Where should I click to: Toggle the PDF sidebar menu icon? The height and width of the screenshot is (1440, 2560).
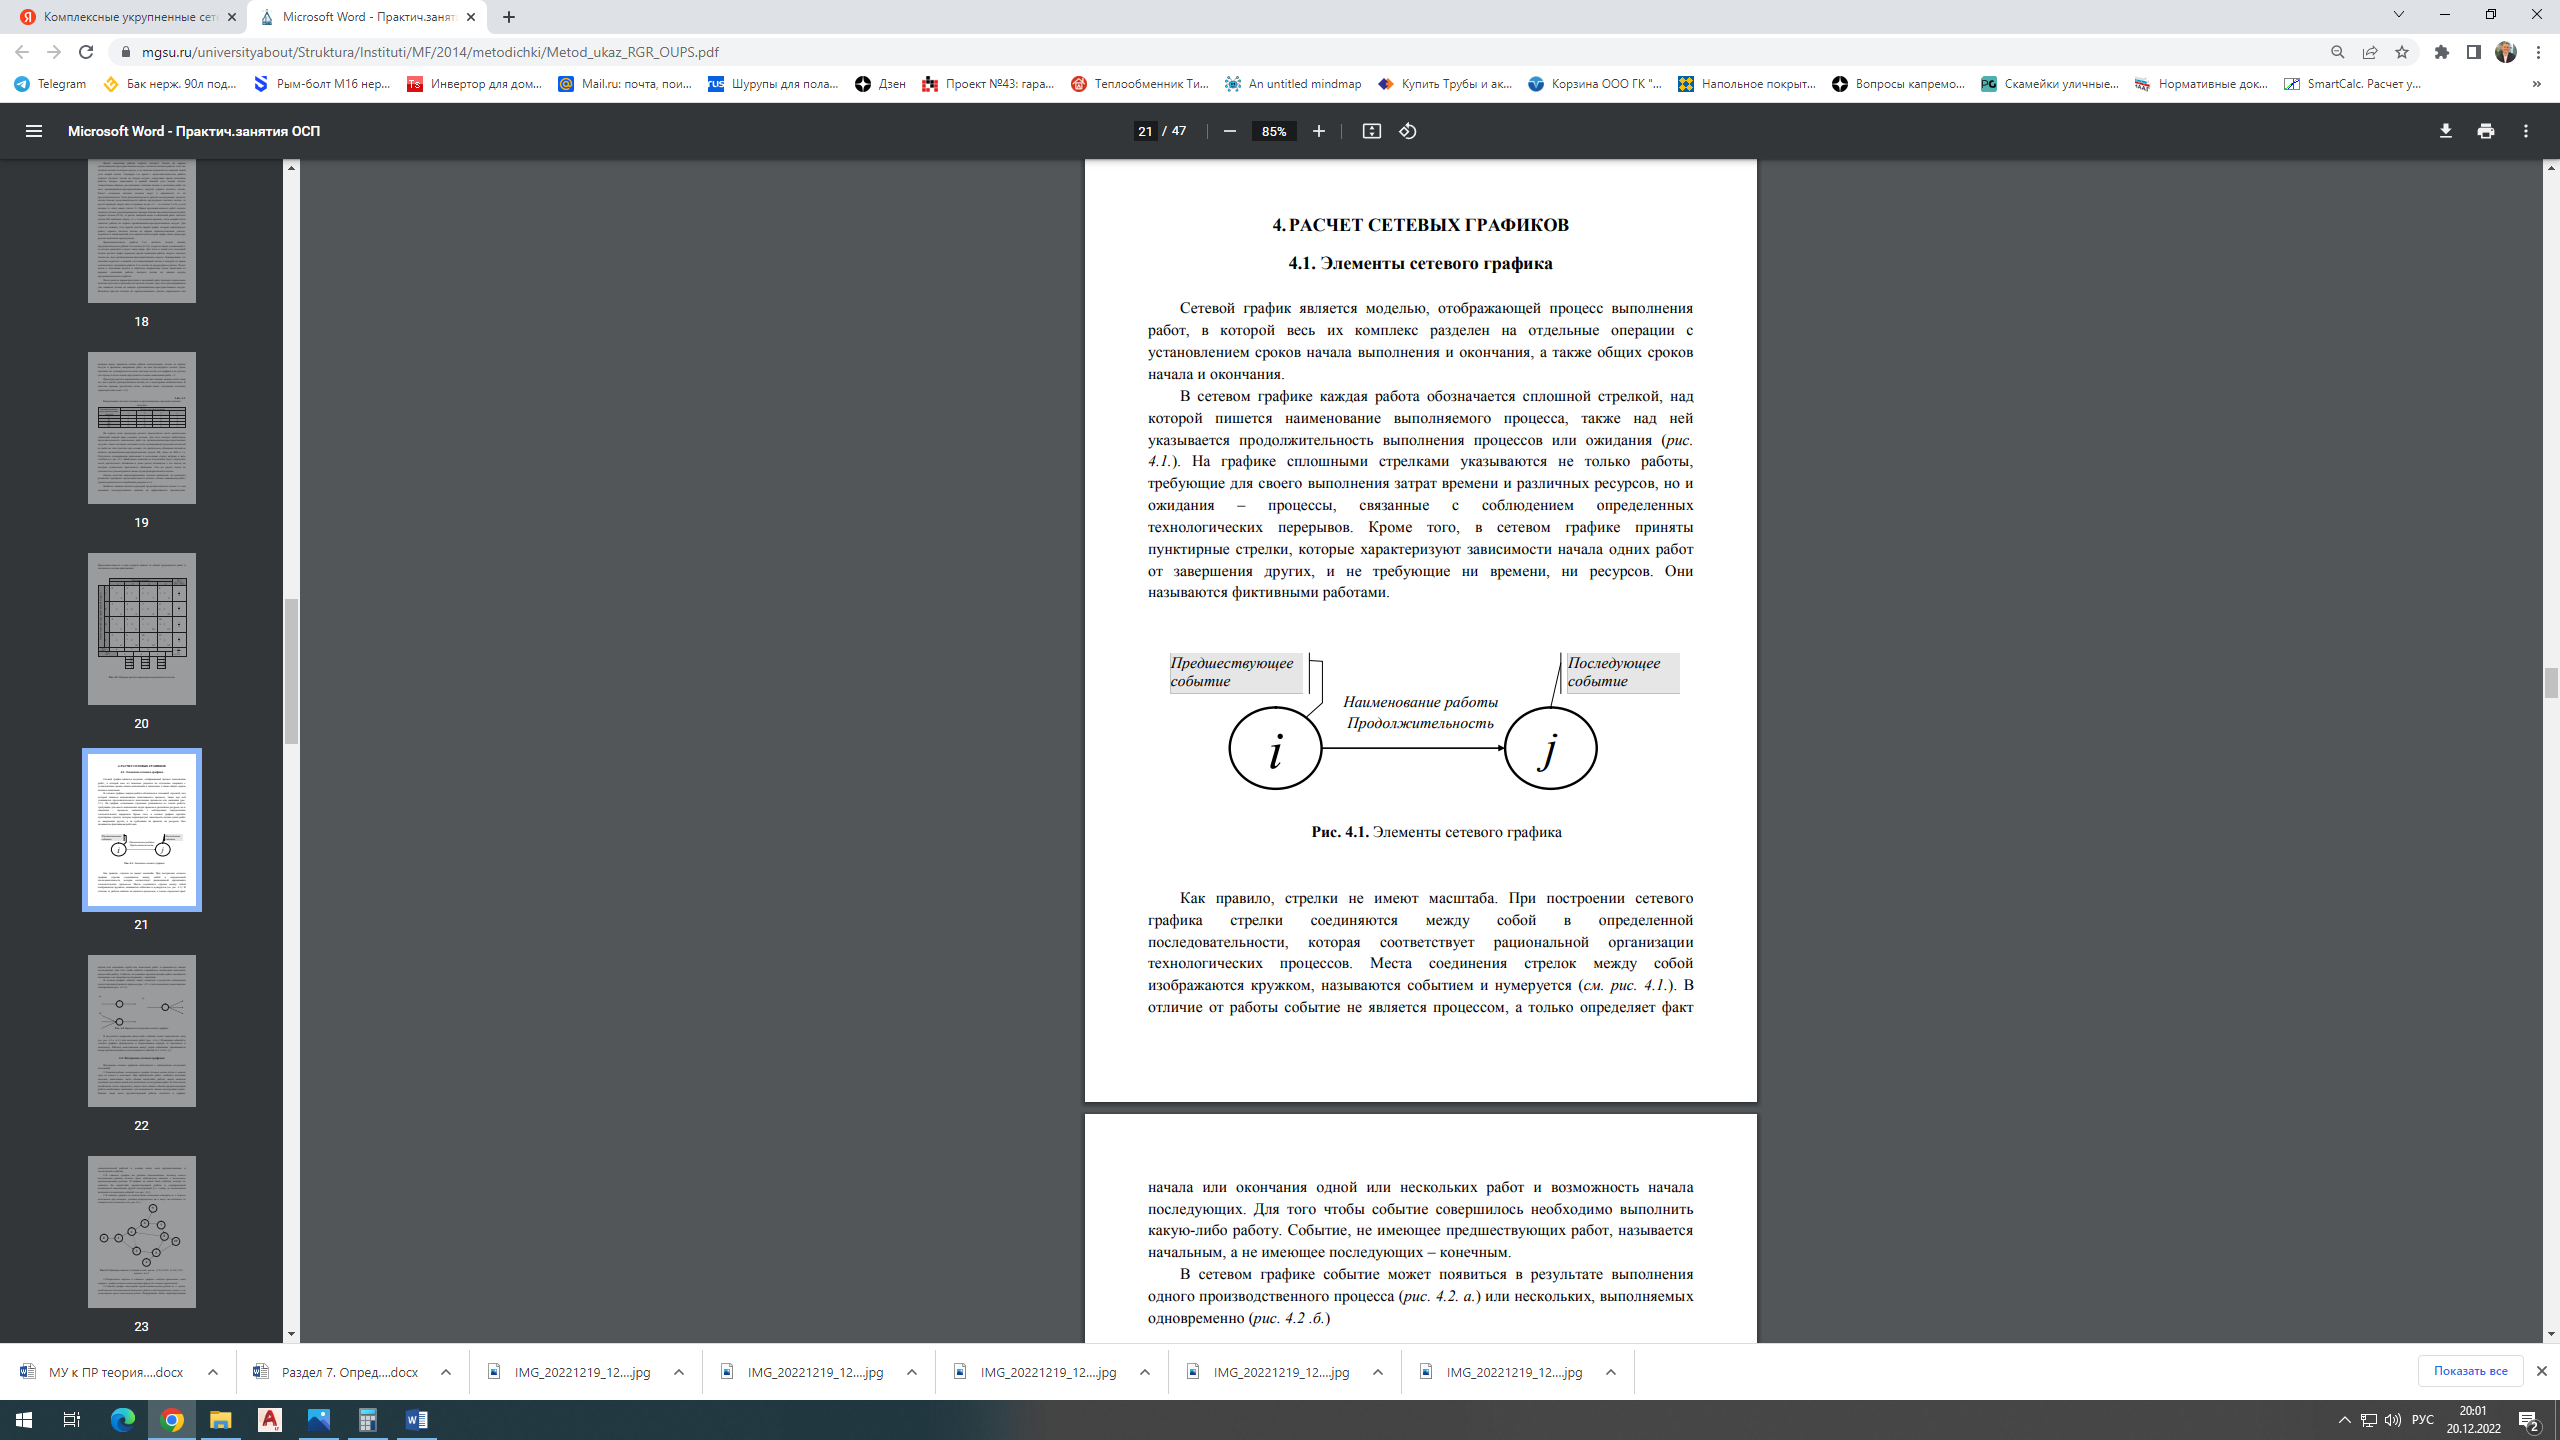(34, 131)
